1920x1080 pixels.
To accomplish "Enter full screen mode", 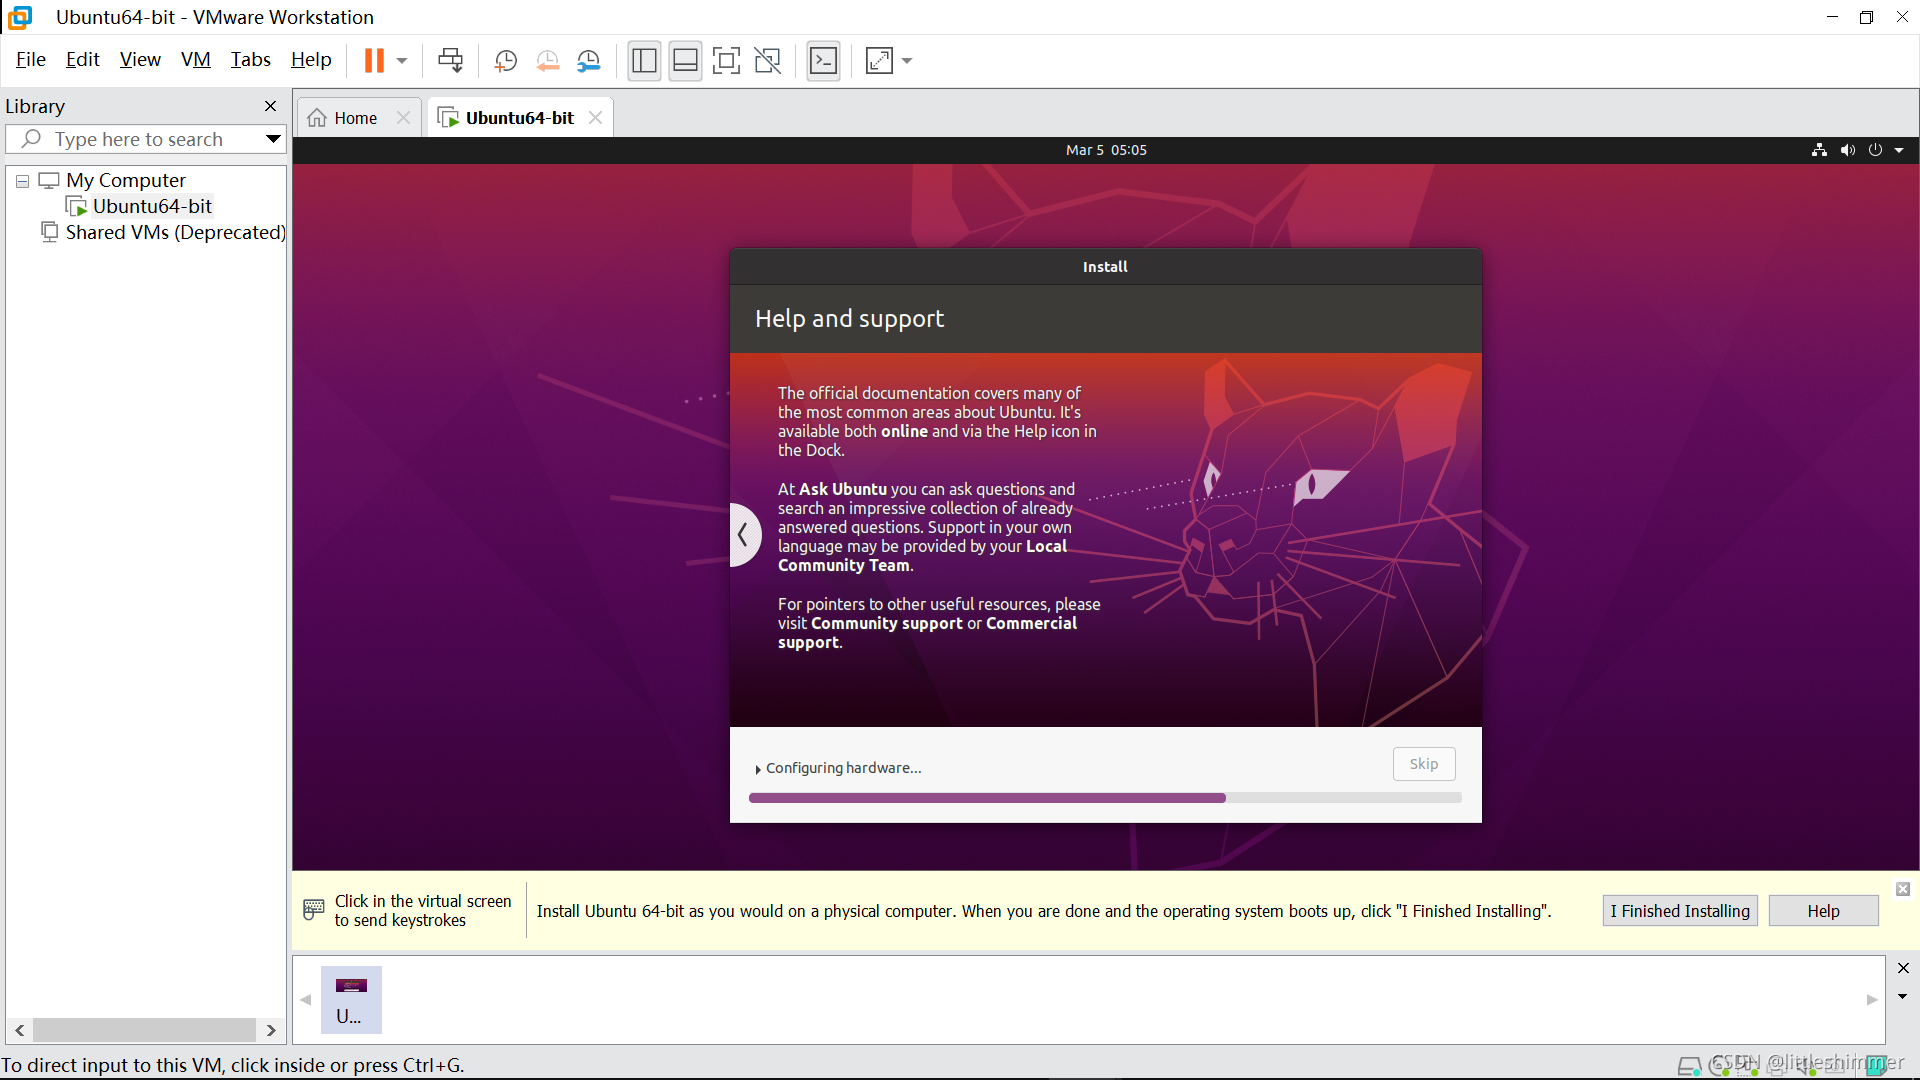I will click(726, 61).
